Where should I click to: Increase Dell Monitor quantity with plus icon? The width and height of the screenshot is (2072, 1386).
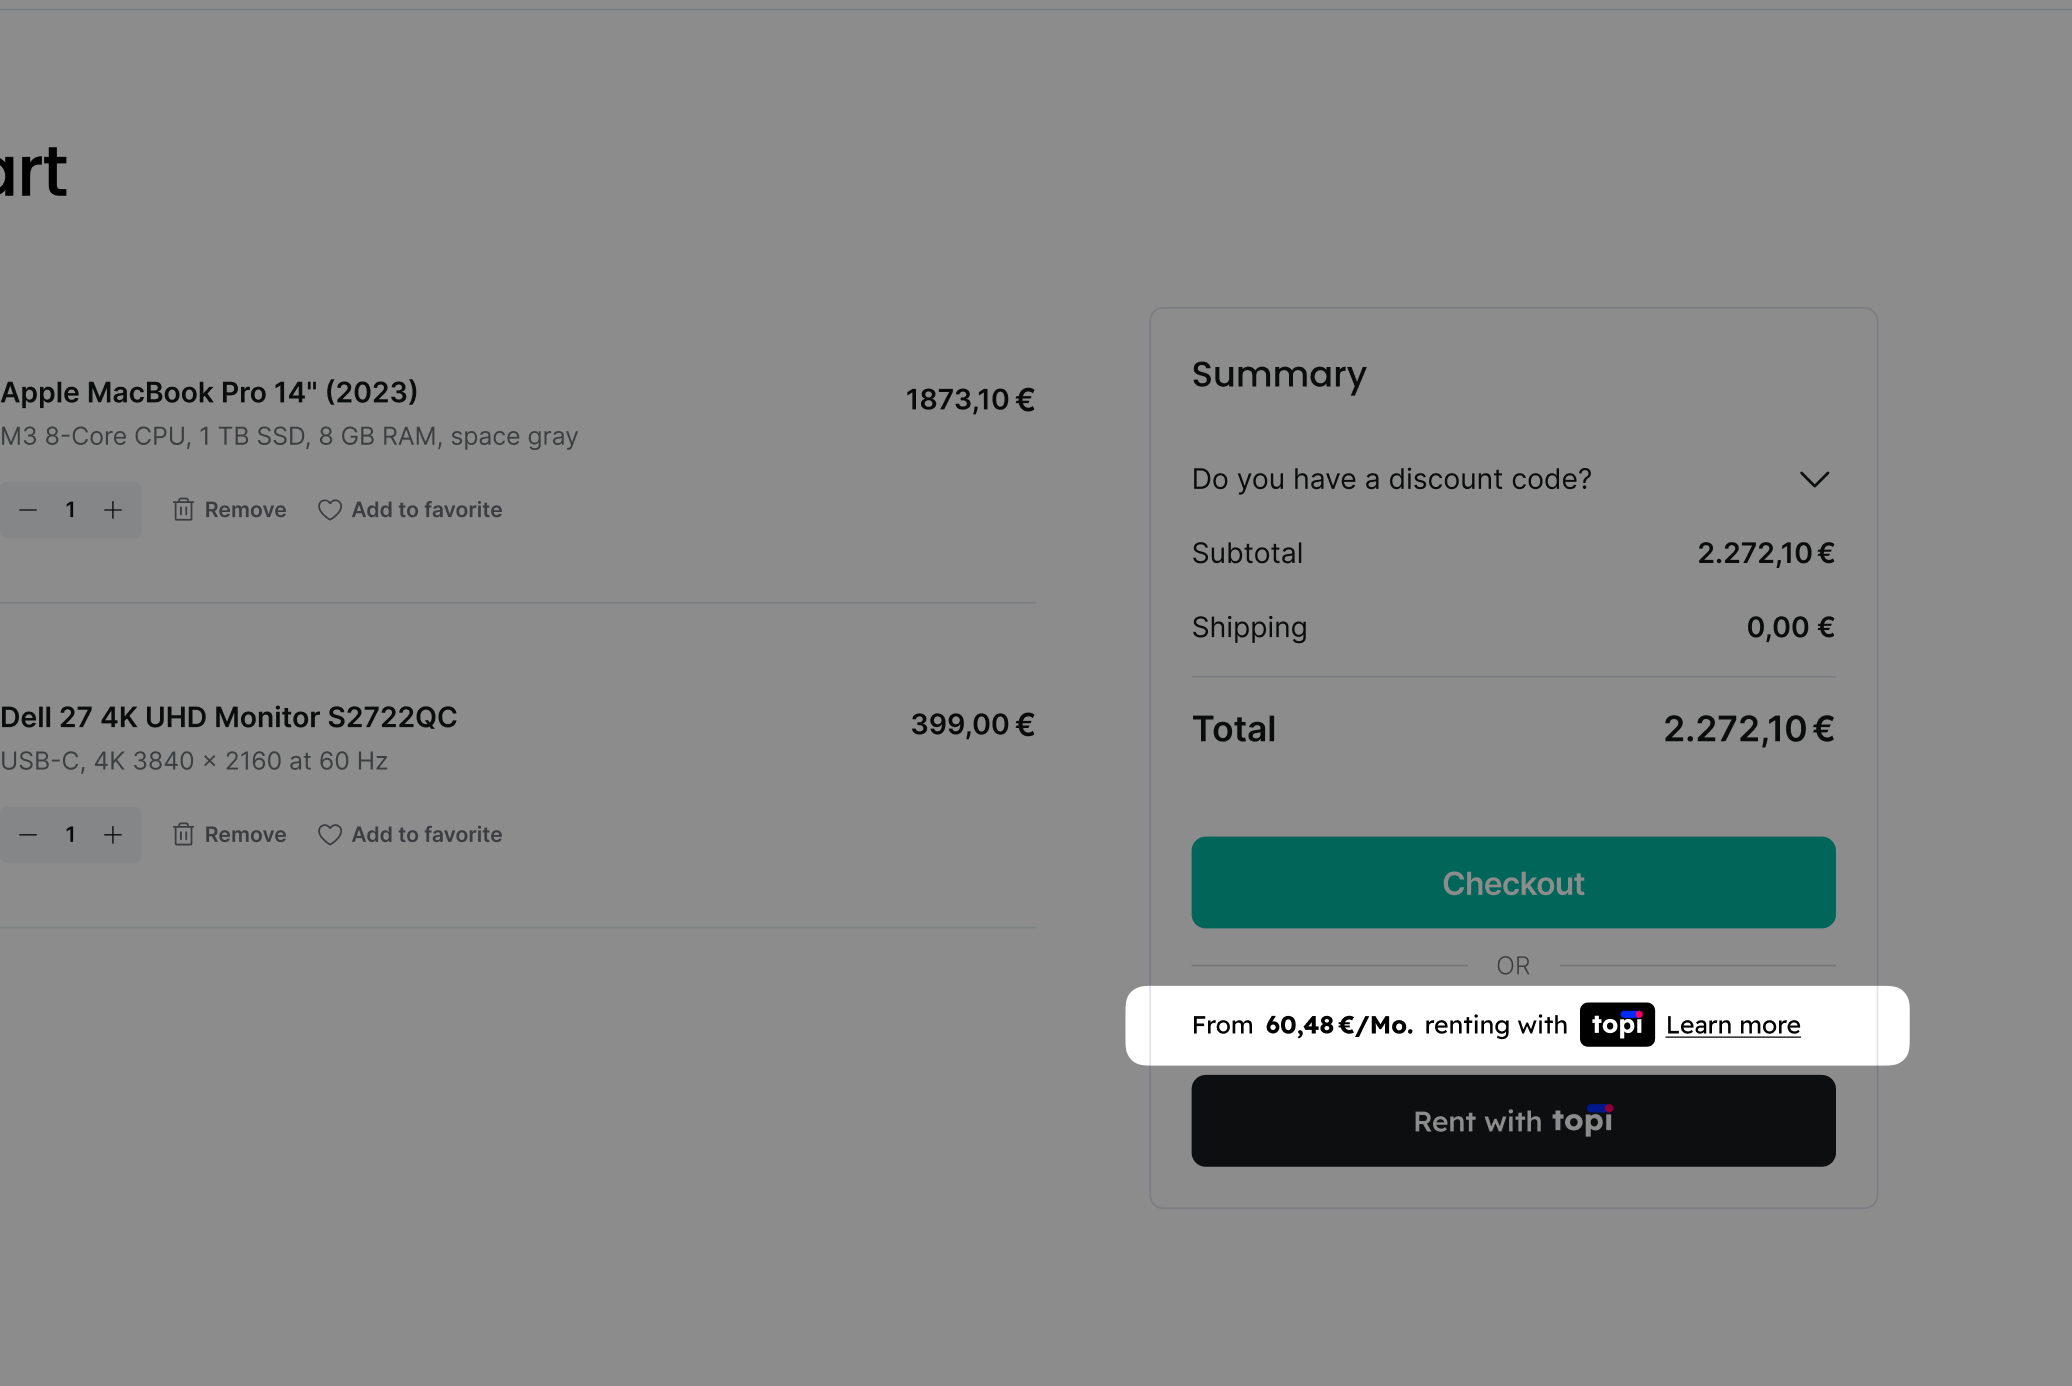click(113, 835)
